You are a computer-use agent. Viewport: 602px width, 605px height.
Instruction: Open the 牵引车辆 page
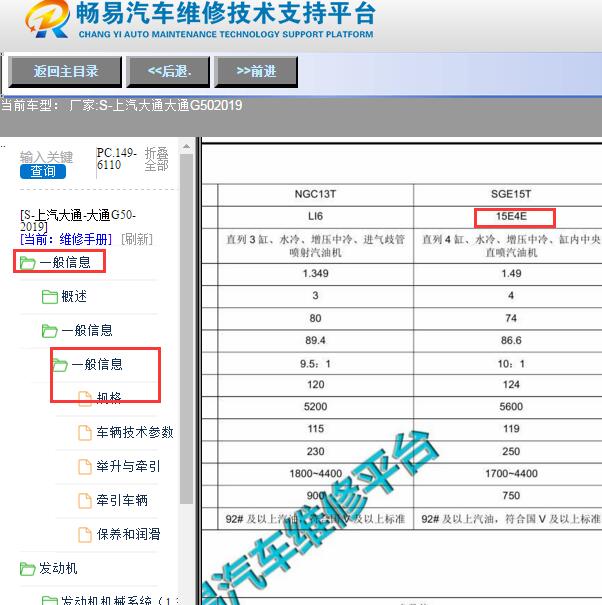click(x=122, y=500)
